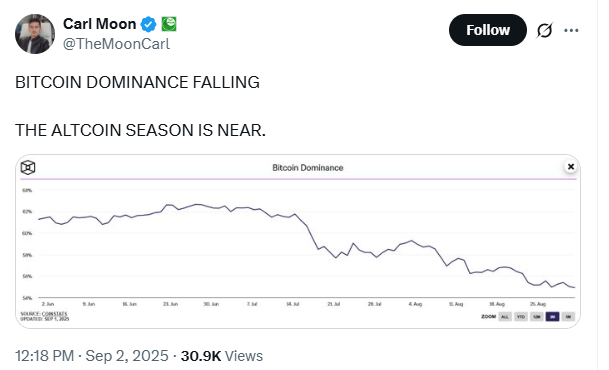Click the 'BITCOIN DOMINANCE FALLING' post text

pyautogui.click(x=137, y=82)
